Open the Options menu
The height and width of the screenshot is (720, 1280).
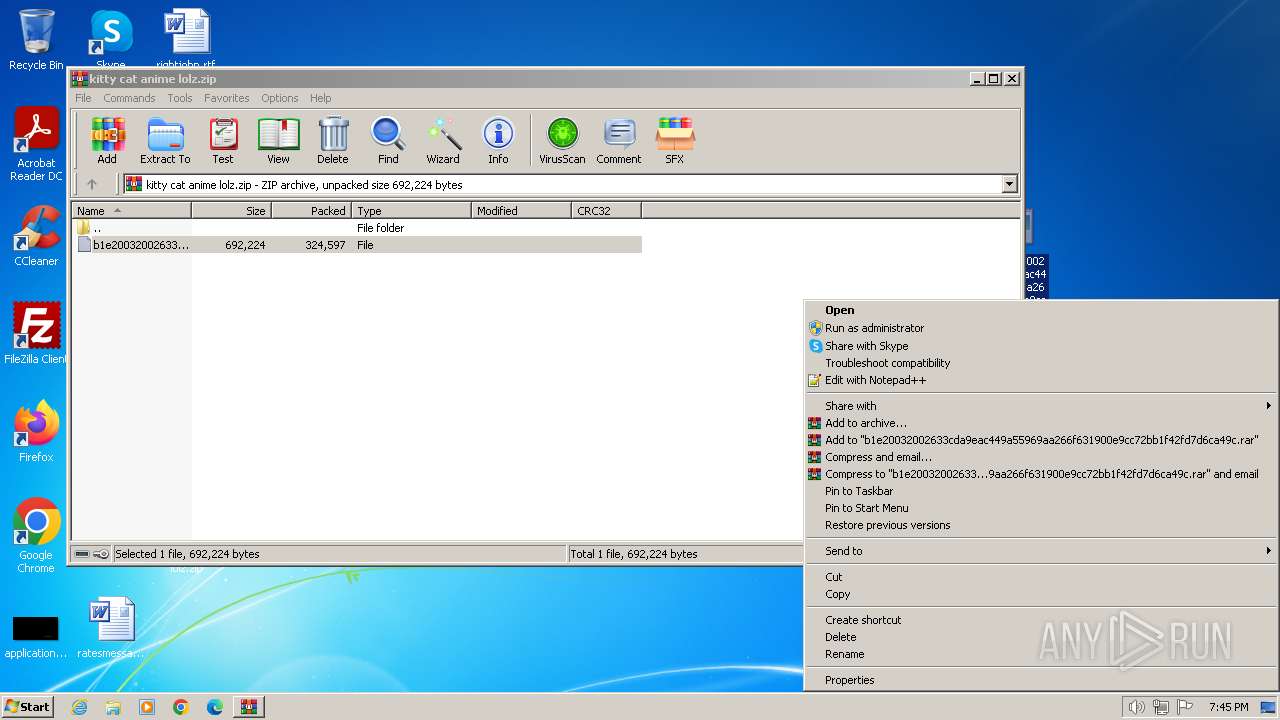click(280, 98)
